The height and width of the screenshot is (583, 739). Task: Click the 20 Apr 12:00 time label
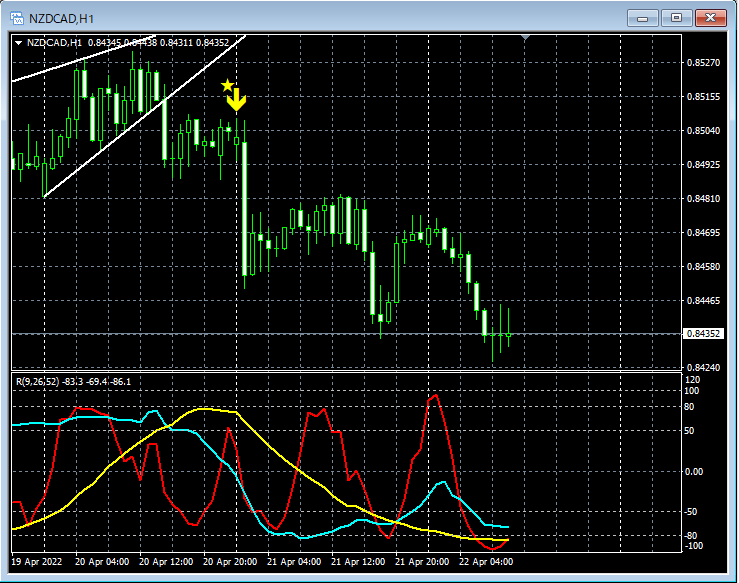(166, 562)
